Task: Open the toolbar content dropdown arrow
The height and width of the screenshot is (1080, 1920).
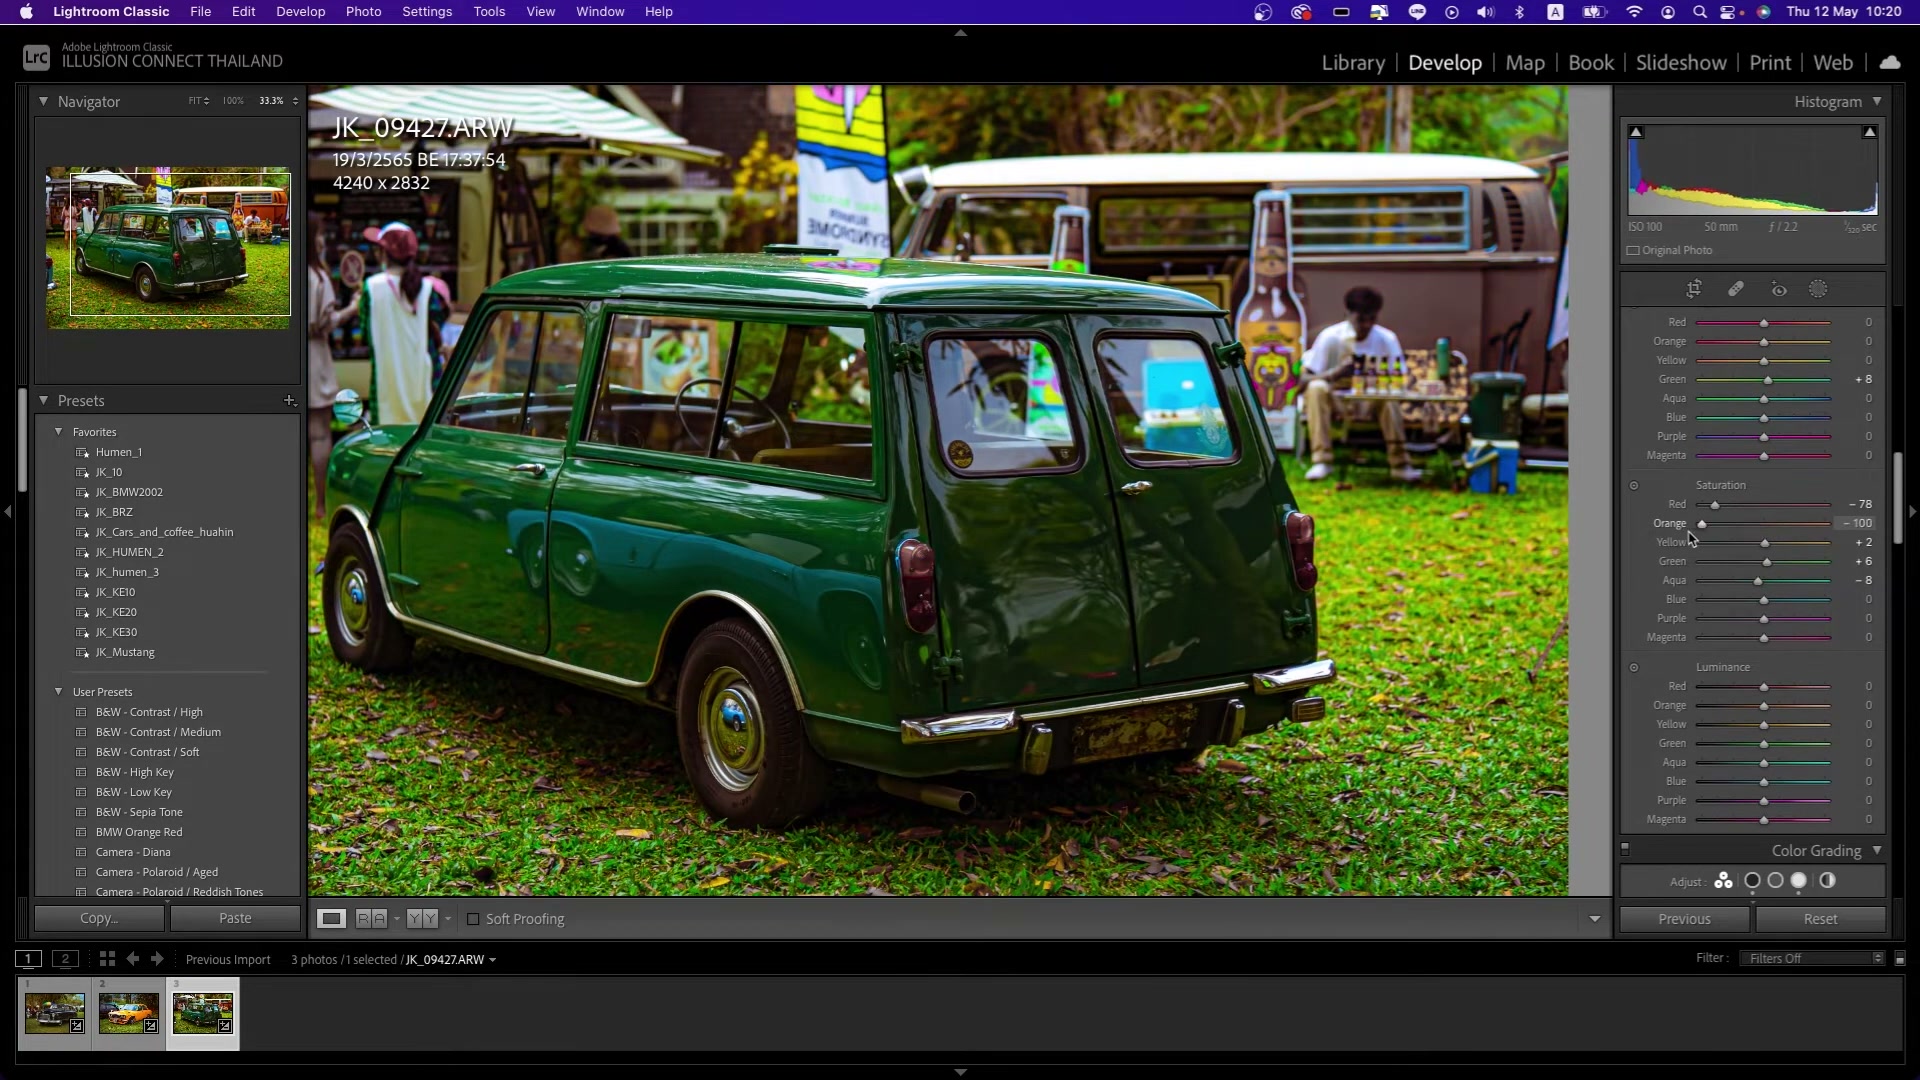Action: click(x=1595, y=919)
